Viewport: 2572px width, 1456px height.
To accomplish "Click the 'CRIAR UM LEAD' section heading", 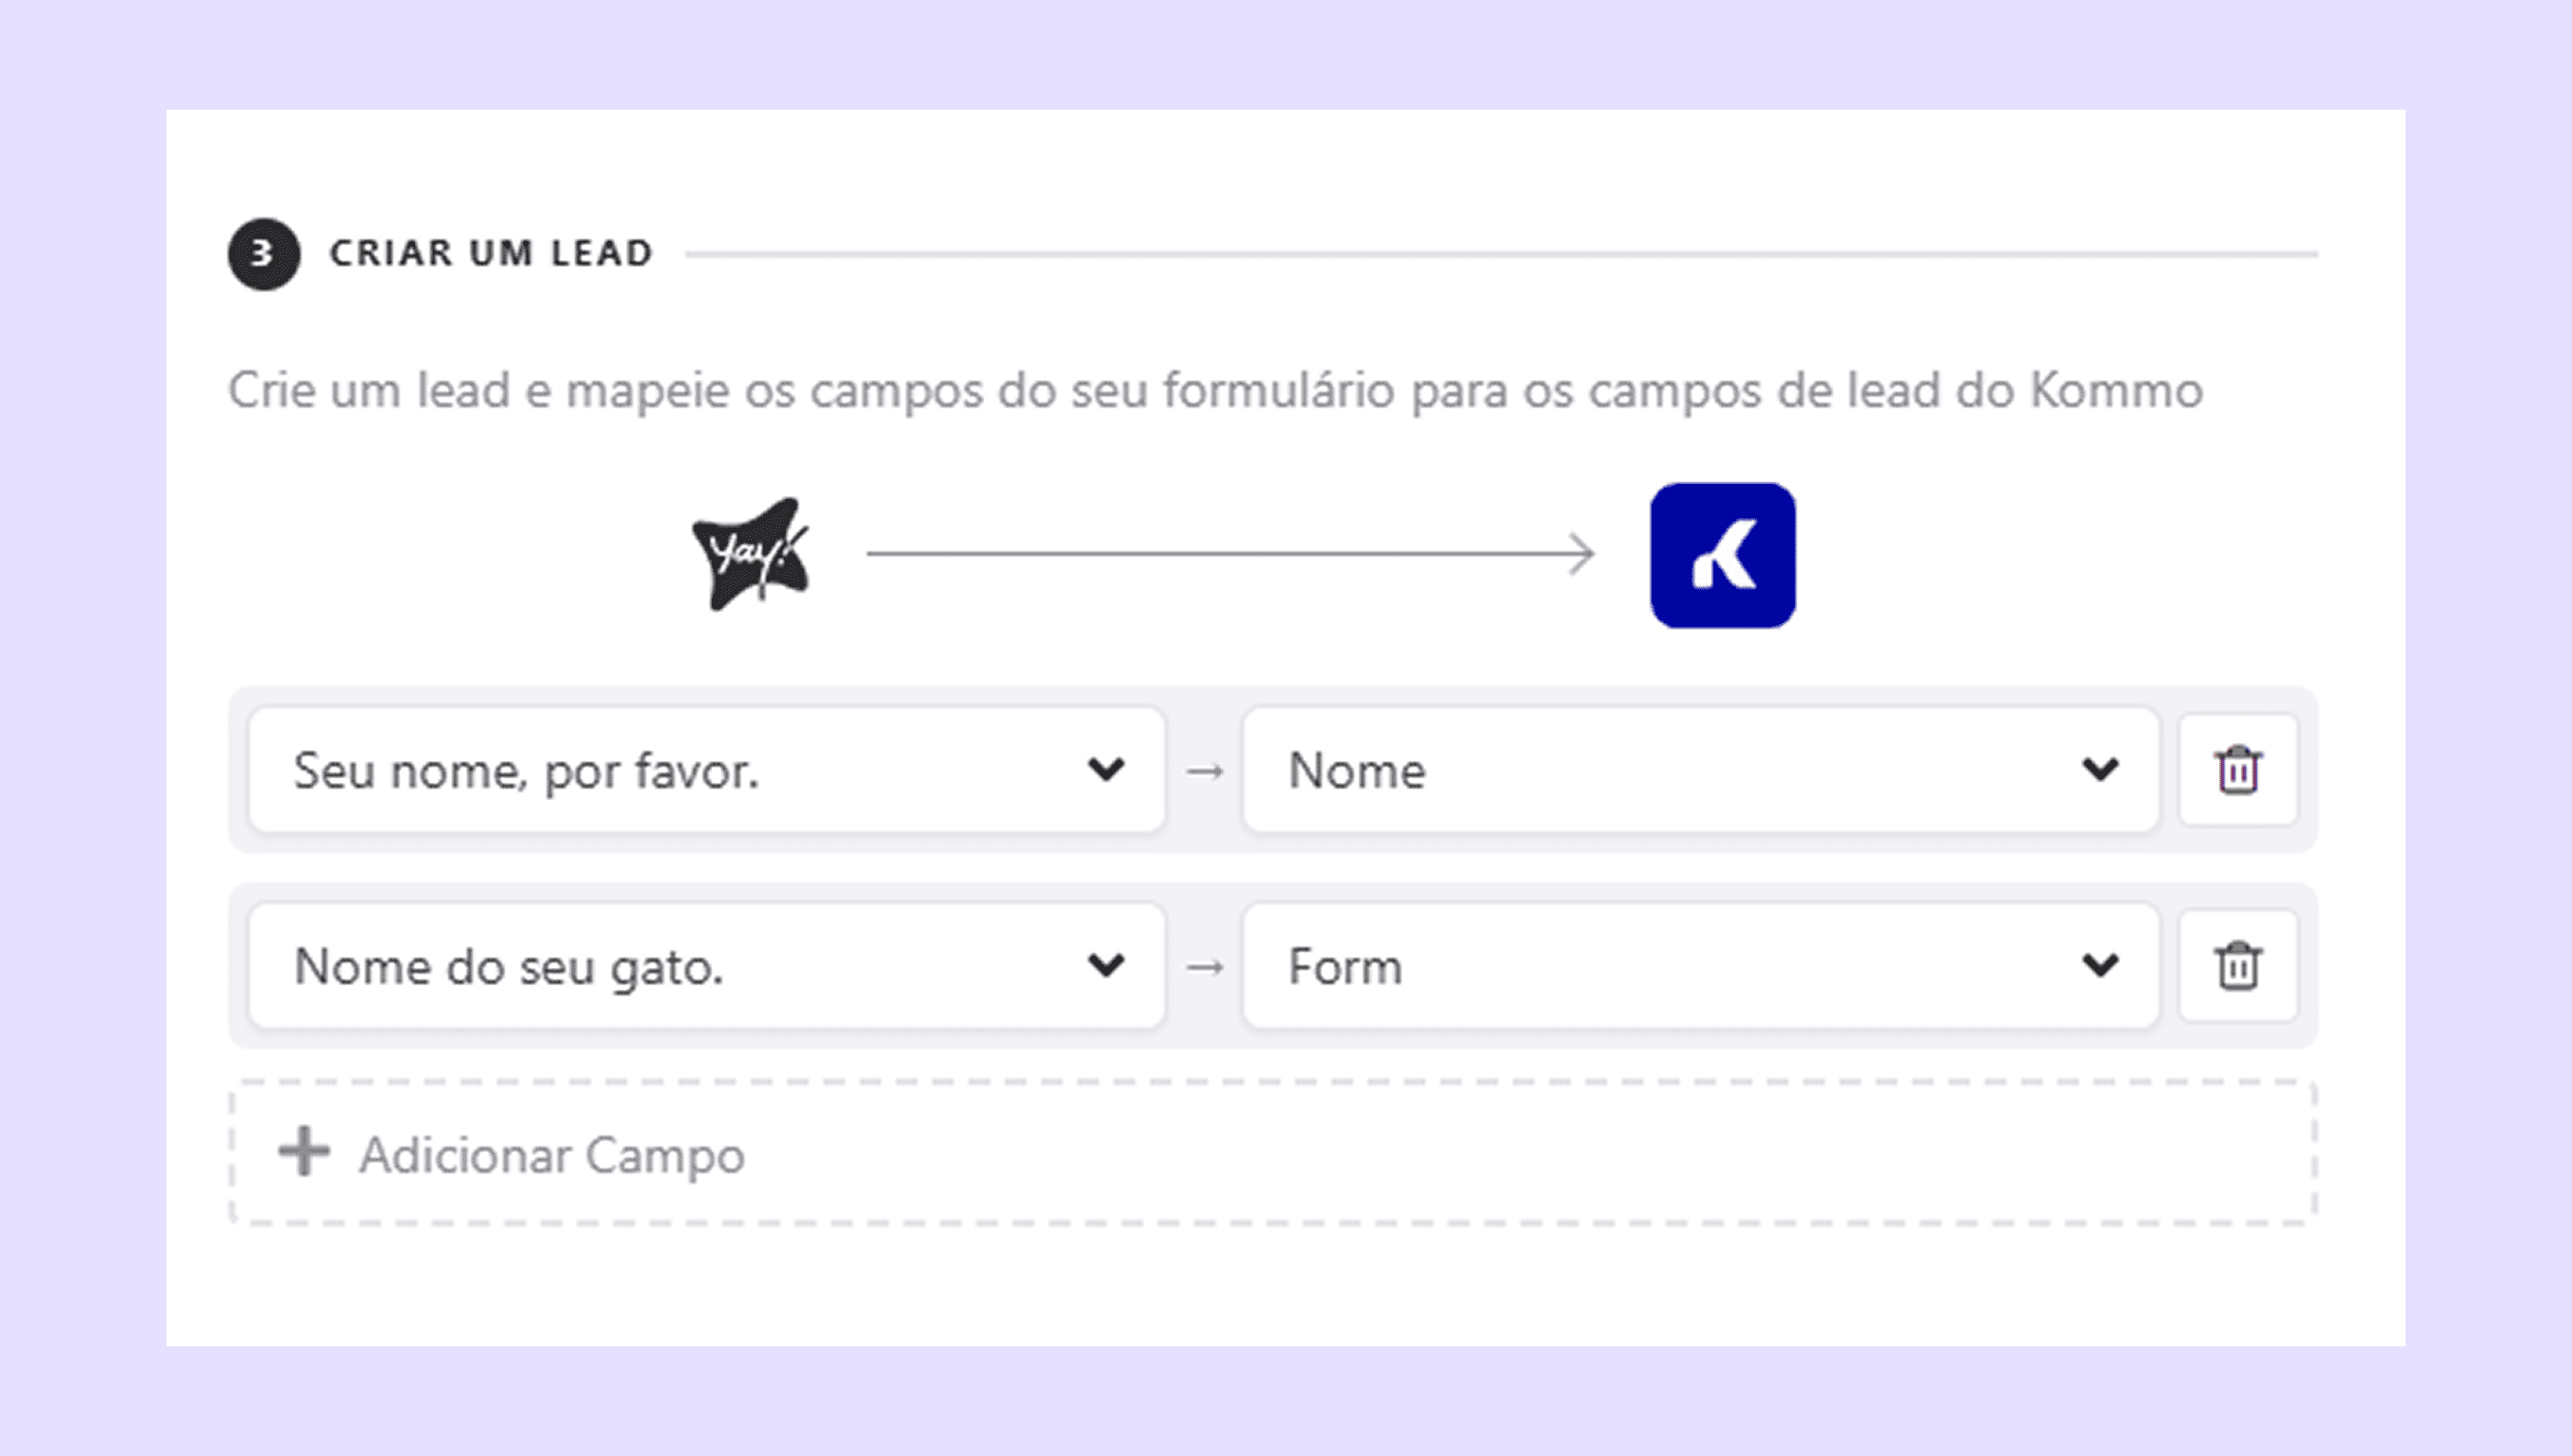I will point(491,254).
